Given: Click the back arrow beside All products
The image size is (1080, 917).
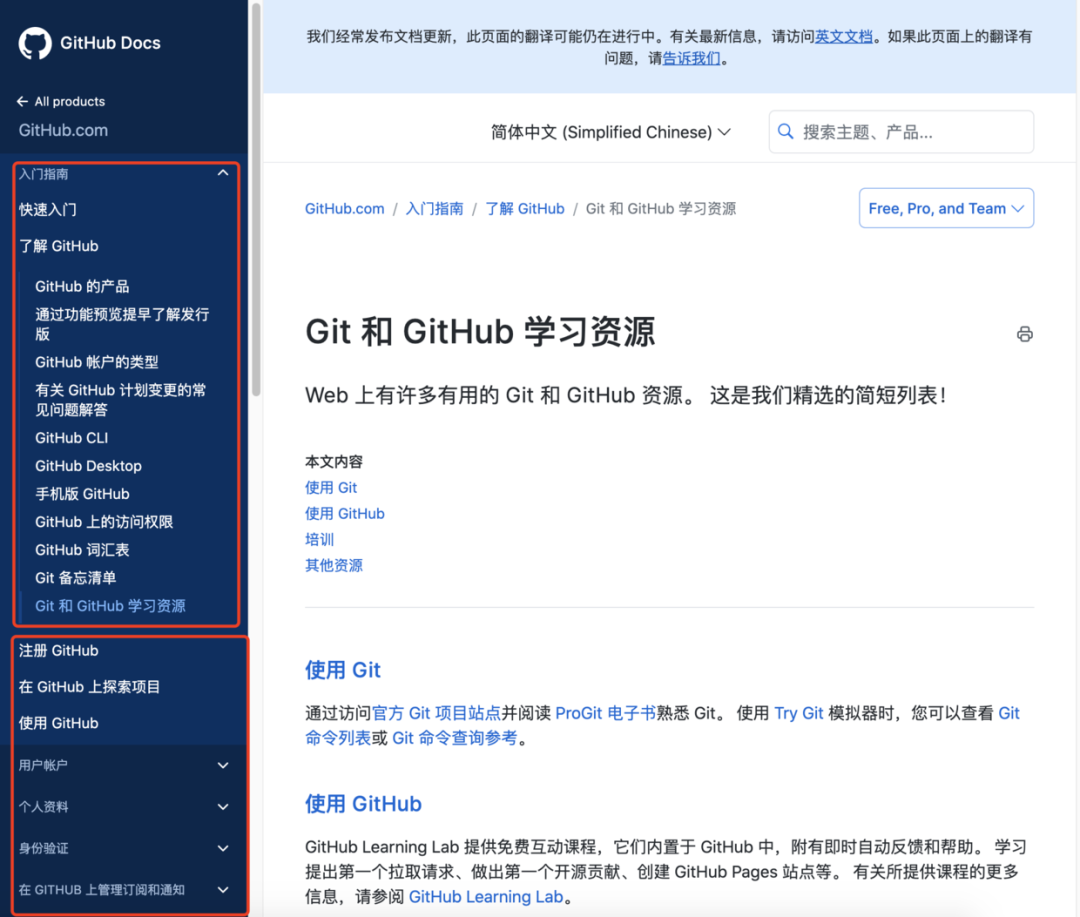Looking at the screenshot, I should pos(22,101).
